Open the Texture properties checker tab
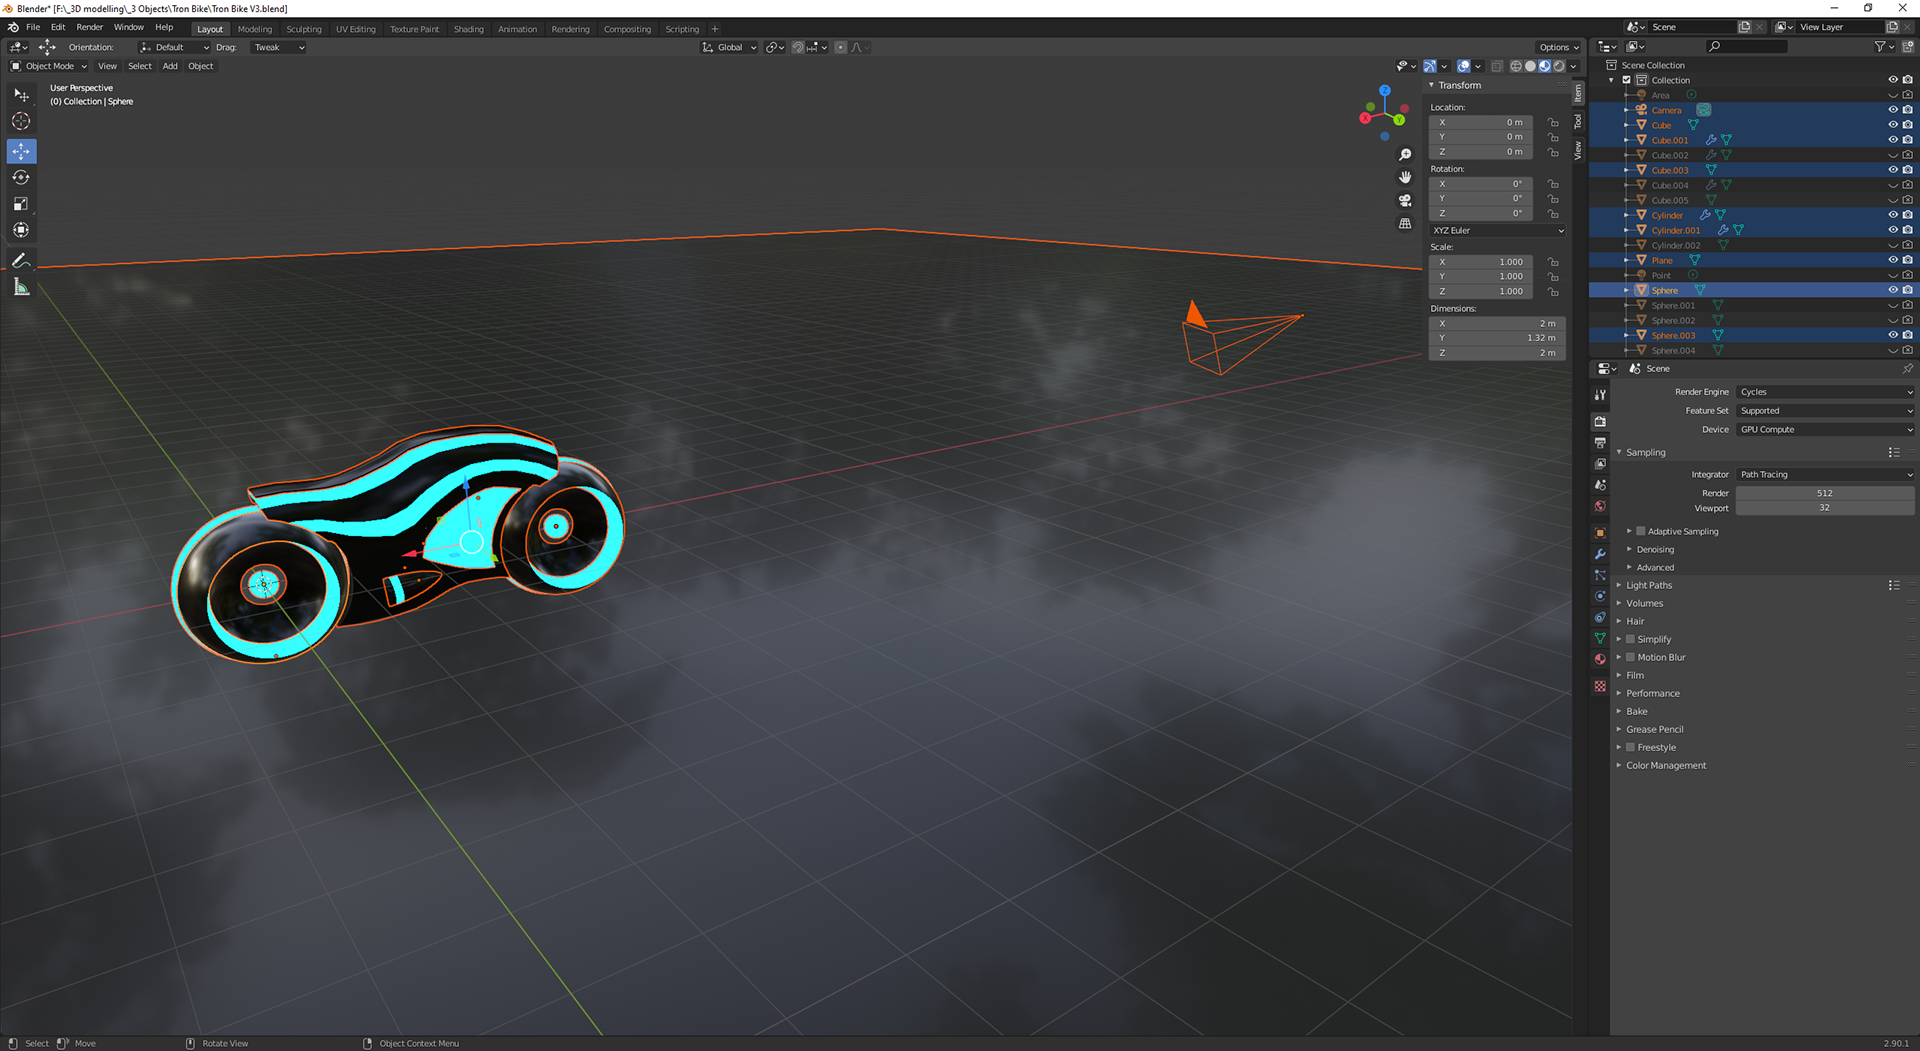 click(x=1600, y=686)
